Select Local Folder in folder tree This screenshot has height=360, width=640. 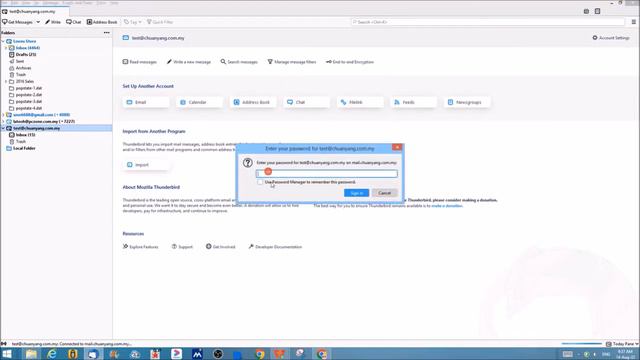point(24,148)
